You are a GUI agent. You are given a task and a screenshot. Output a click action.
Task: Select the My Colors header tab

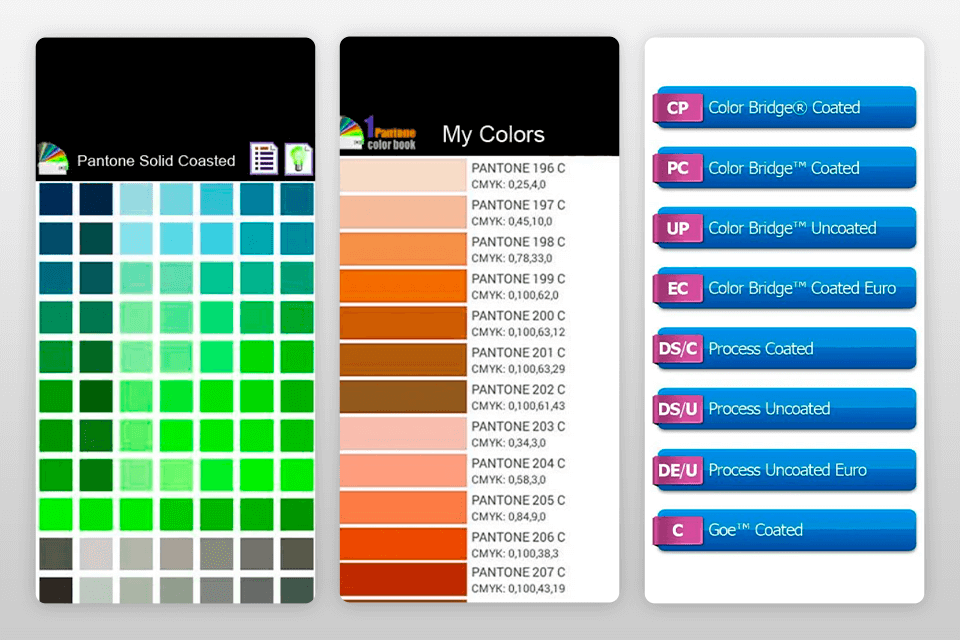pos(494,134)
